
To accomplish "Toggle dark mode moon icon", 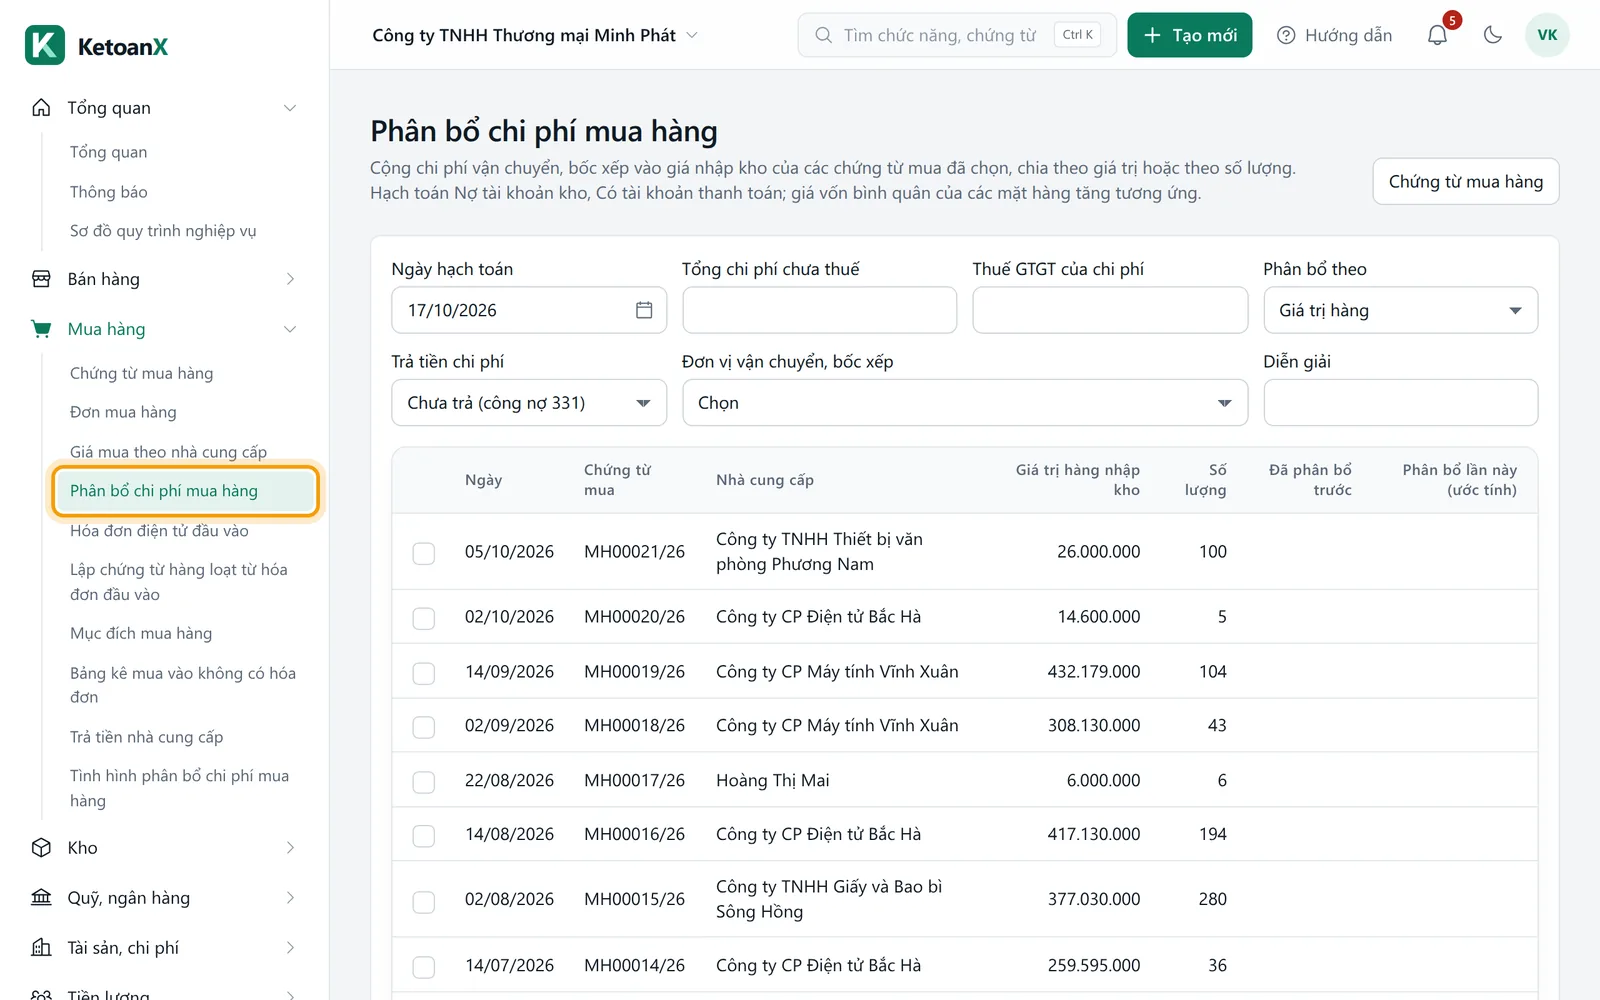I will pyautogui.click(x=1493, y=35).
